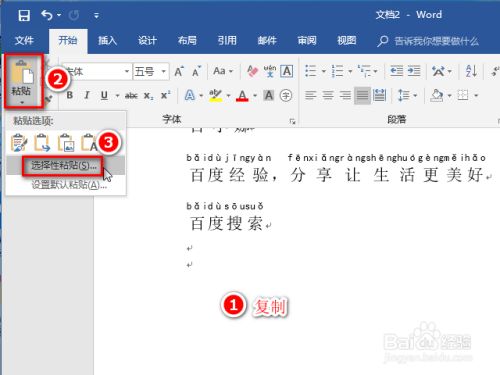Click the redo (repeat) button
500x375 pixels.
[74, 15]
